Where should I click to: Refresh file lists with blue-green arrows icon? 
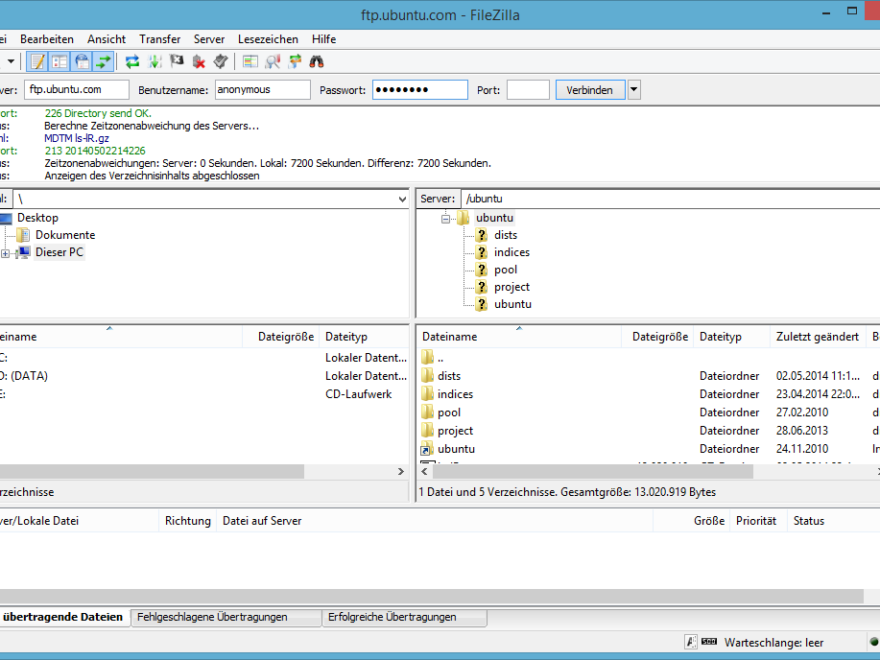[132, 62]
